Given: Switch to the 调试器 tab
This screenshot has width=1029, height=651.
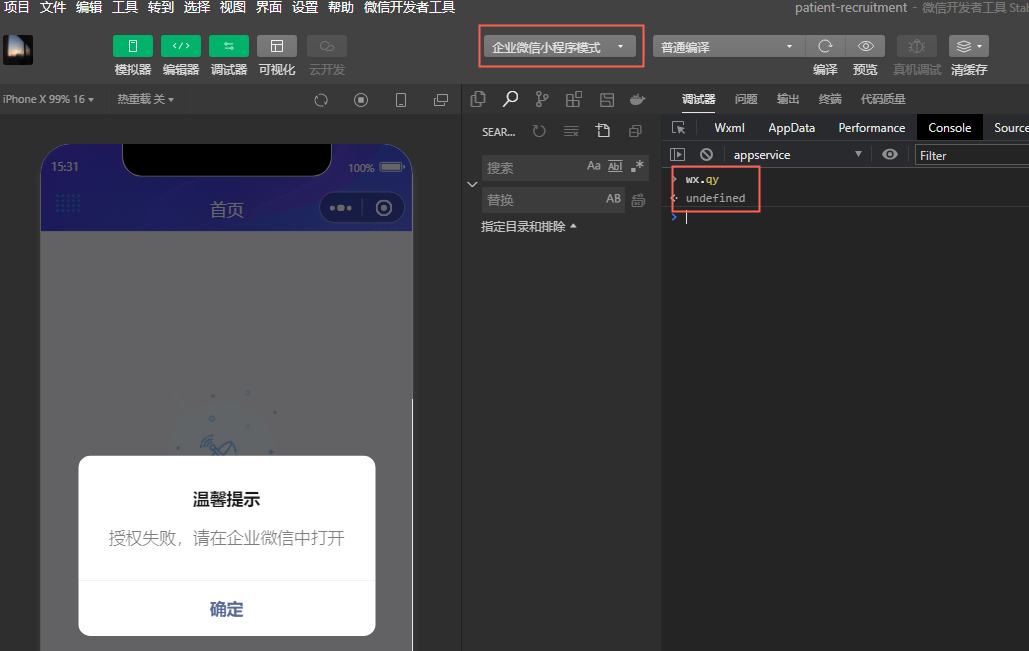Looking at the screenshot, I should [x=698, y=99].
